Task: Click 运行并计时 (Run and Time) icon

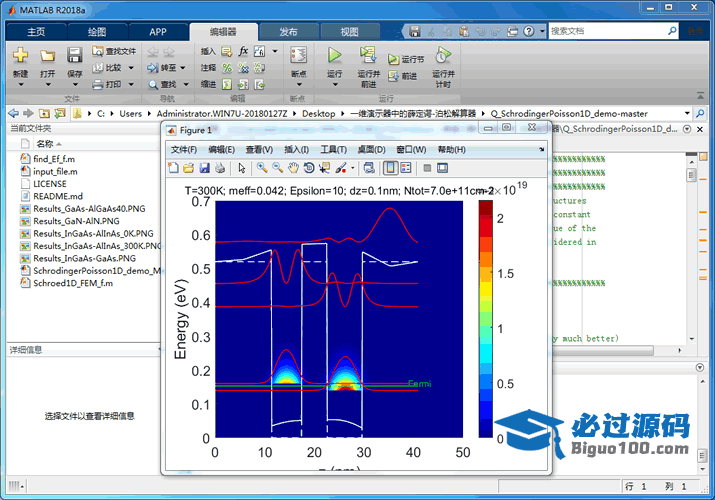Action: coord(443,55)
